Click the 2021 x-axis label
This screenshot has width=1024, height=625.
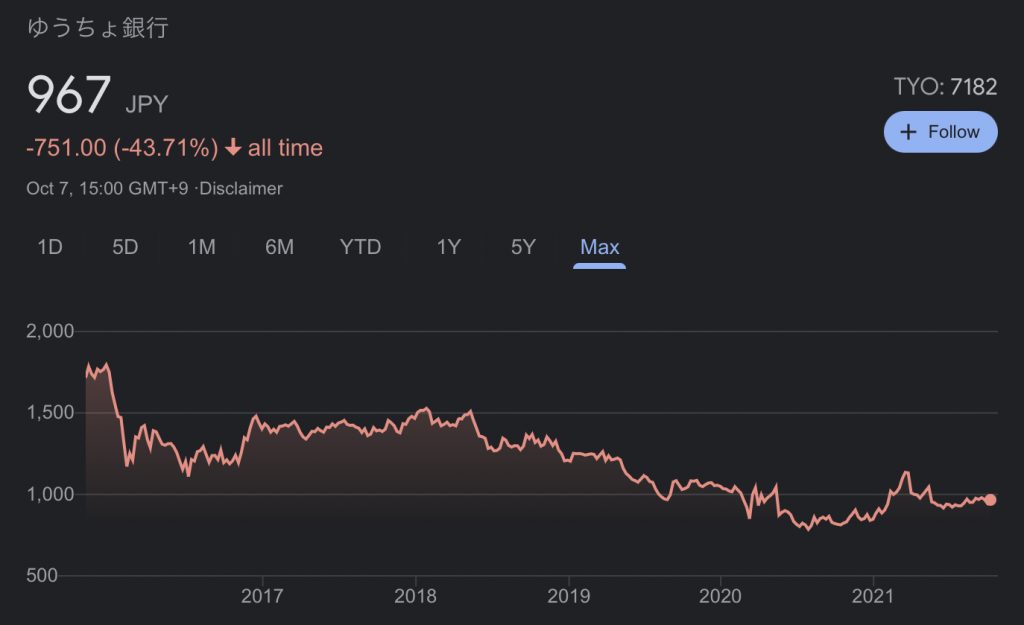[873, 597]
